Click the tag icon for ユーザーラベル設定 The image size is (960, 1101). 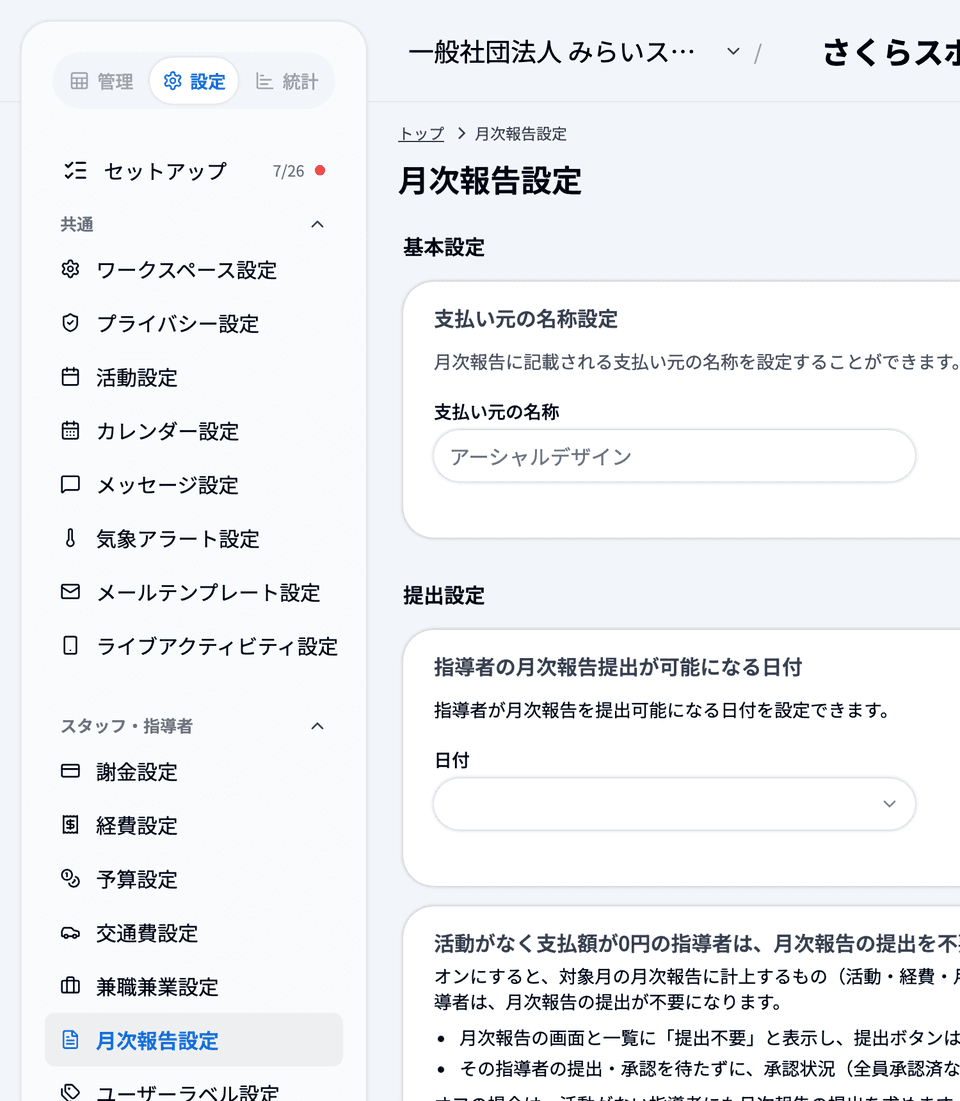[70, 1093]
